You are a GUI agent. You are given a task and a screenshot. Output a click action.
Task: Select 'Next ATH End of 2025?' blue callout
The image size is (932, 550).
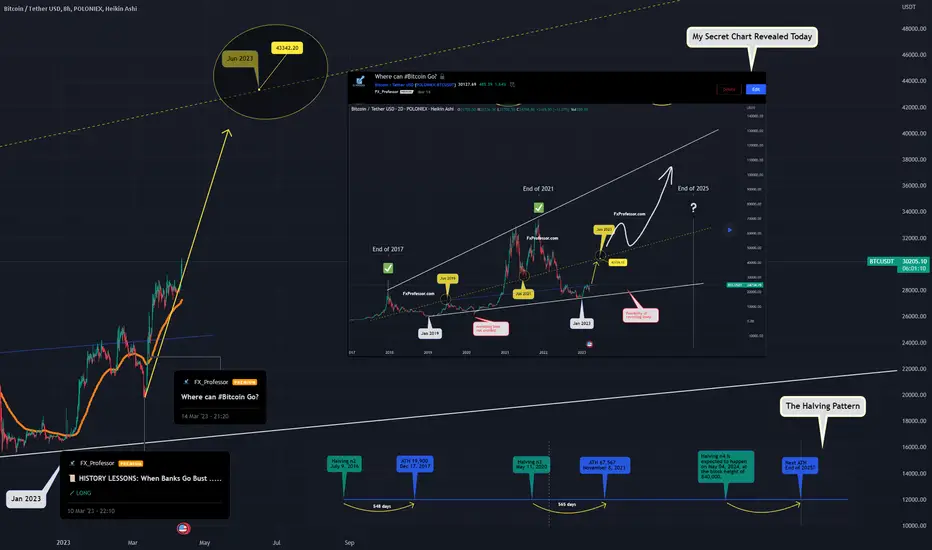coord(800,466)
